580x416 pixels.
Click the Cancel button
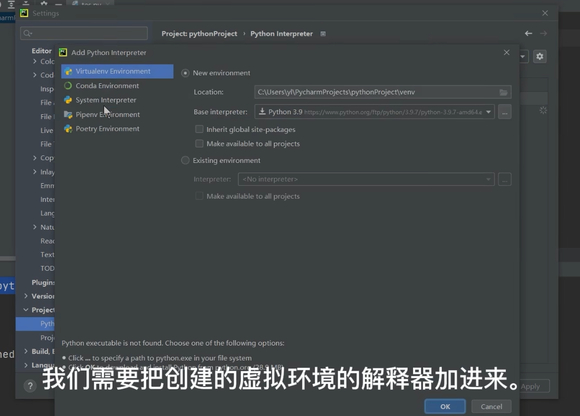tap(491, 406)
